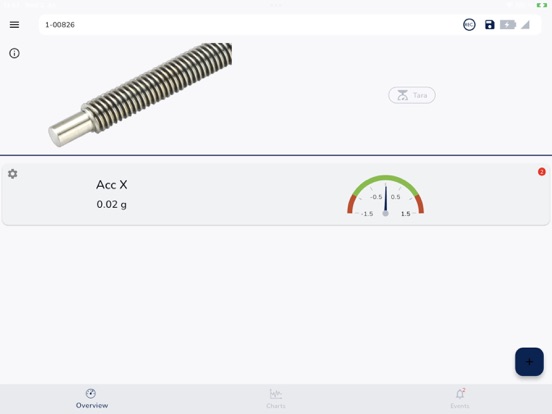
Task: Tap the iOS battery status icon
Action: coord(541,5)
